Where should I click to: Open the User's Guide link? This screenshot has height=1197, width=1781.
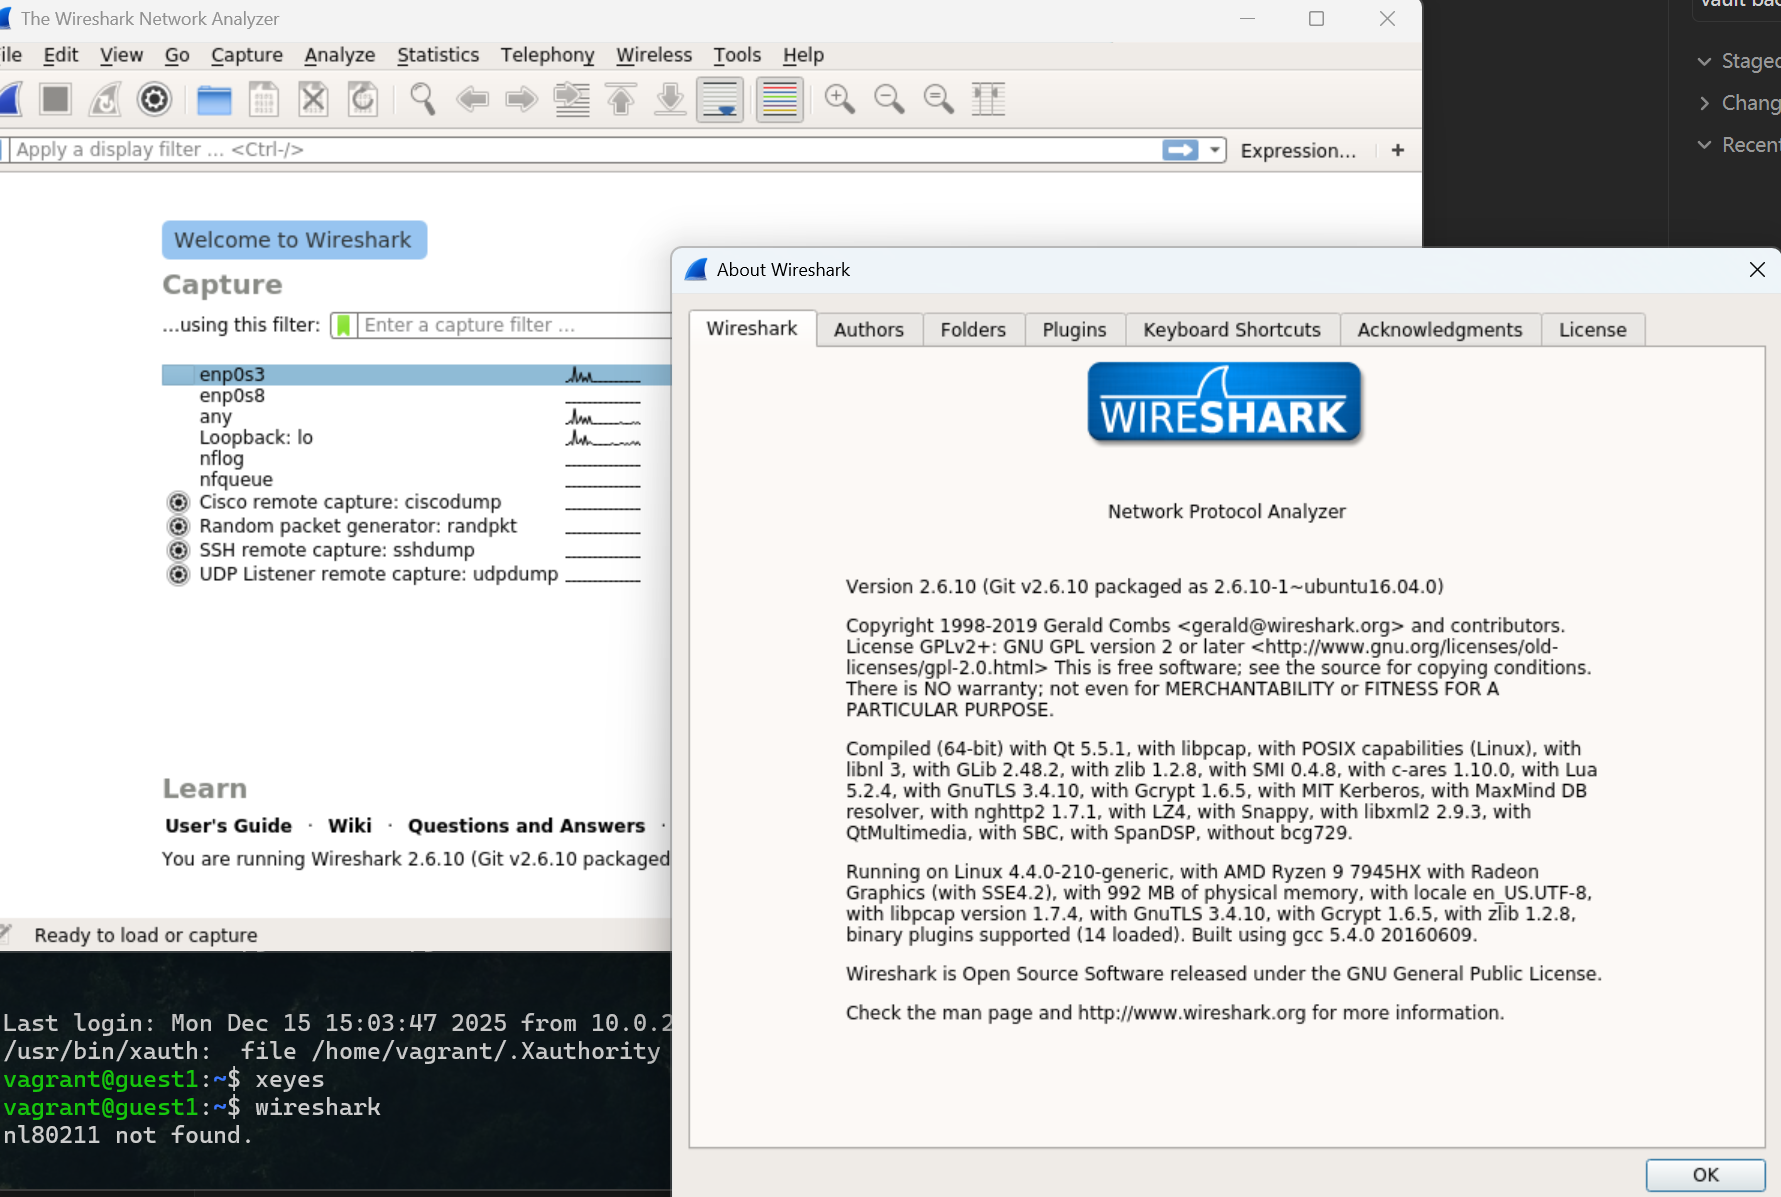(228, 826)
